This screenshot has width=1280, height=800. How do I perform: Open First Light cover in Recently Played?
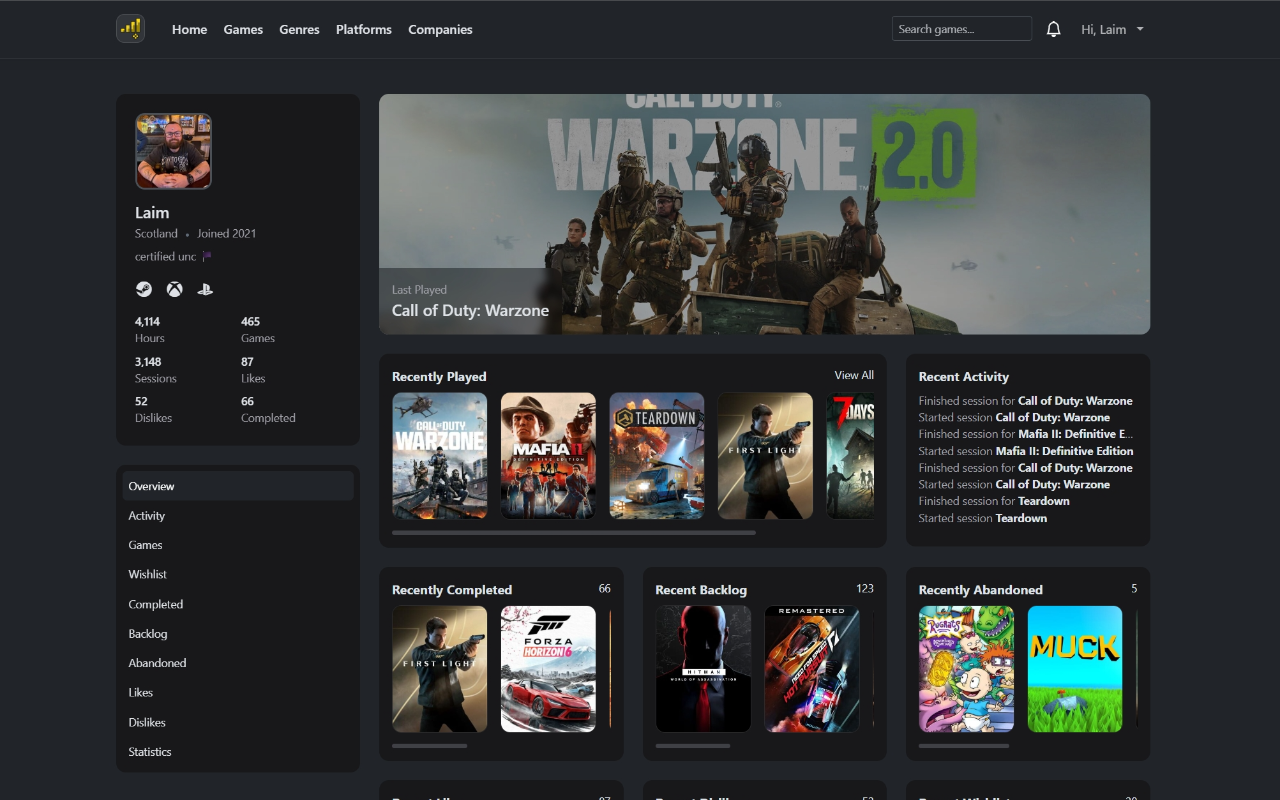pyautogui.click(x=766, y=456)
